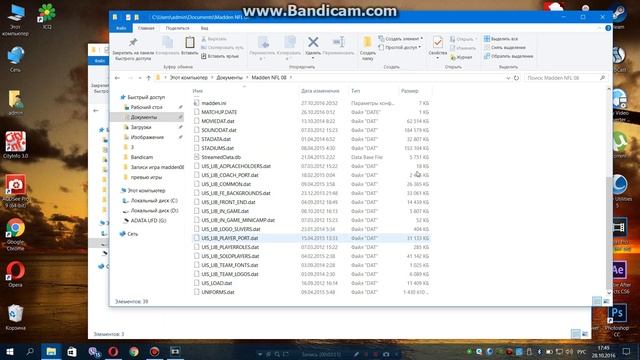Click Выделить все (Select all)
Viewport: 640px width, 360px height.
501,39
